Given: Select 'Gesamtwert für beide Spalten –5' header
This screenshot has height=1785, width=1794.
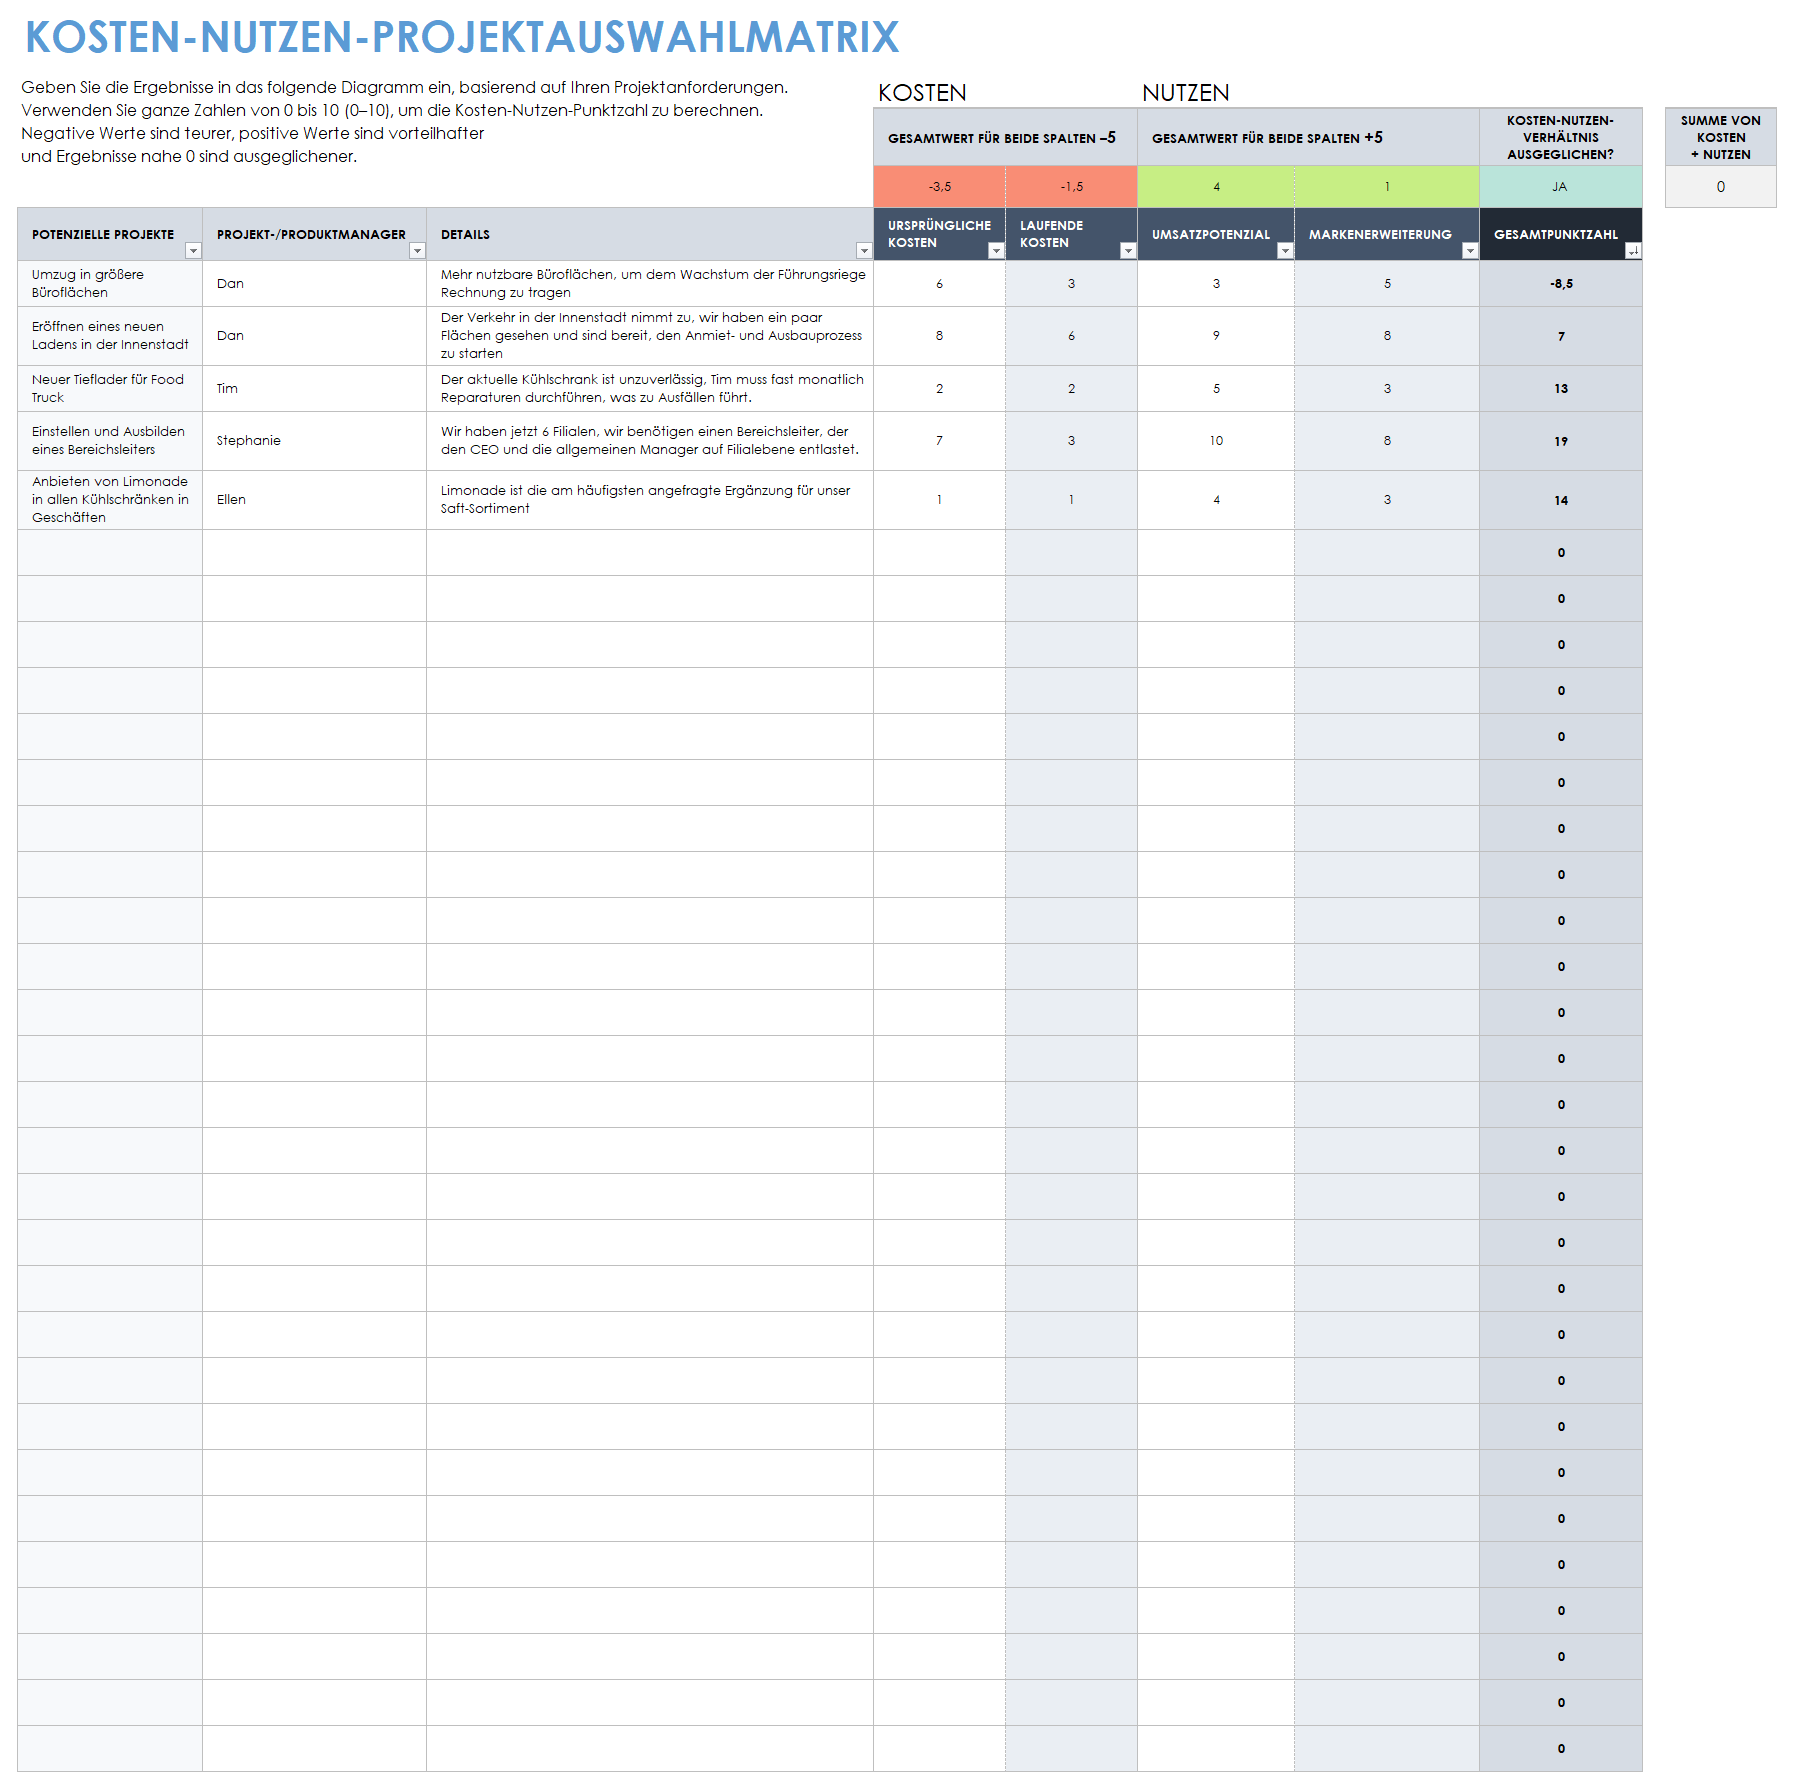Looking at the screenshot, I should click(x=1005, y=138).
